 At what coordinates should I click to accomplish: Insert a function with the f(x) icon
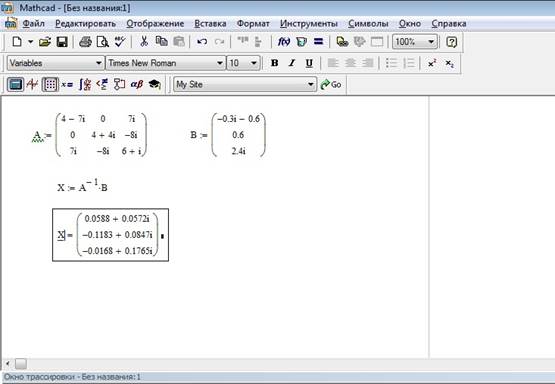(284, 42)
